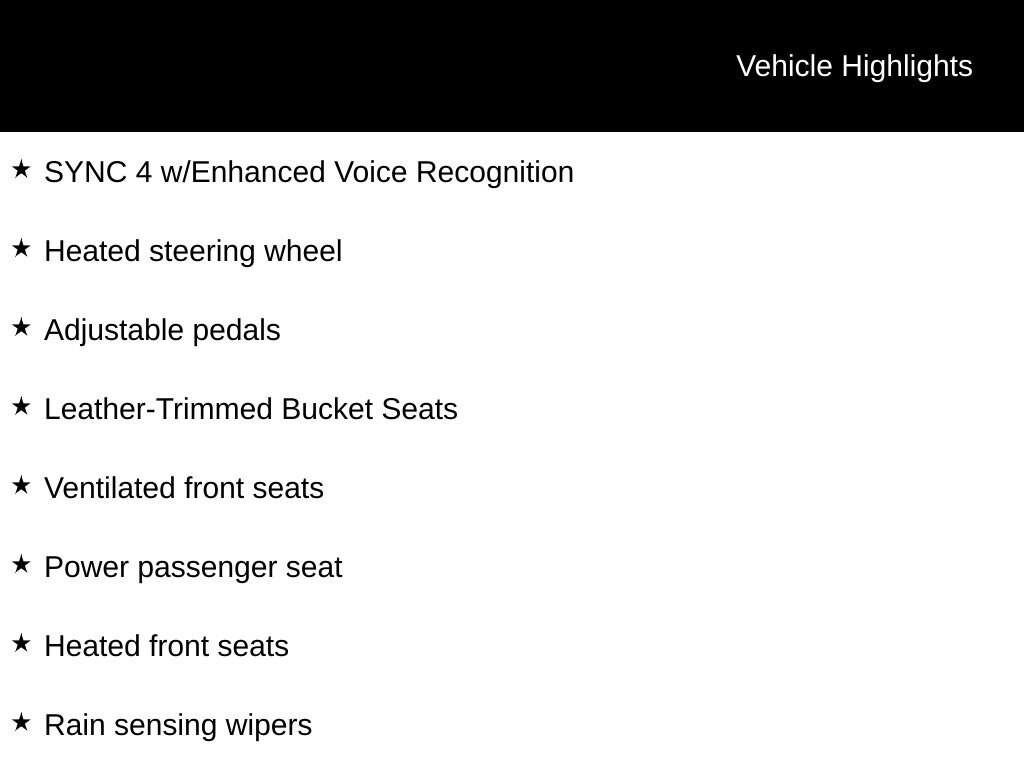Viewport: 1024px width, 768px height.
Task: Click the star beside SYNC 4 feature
Action: click(x=21, y=170)
